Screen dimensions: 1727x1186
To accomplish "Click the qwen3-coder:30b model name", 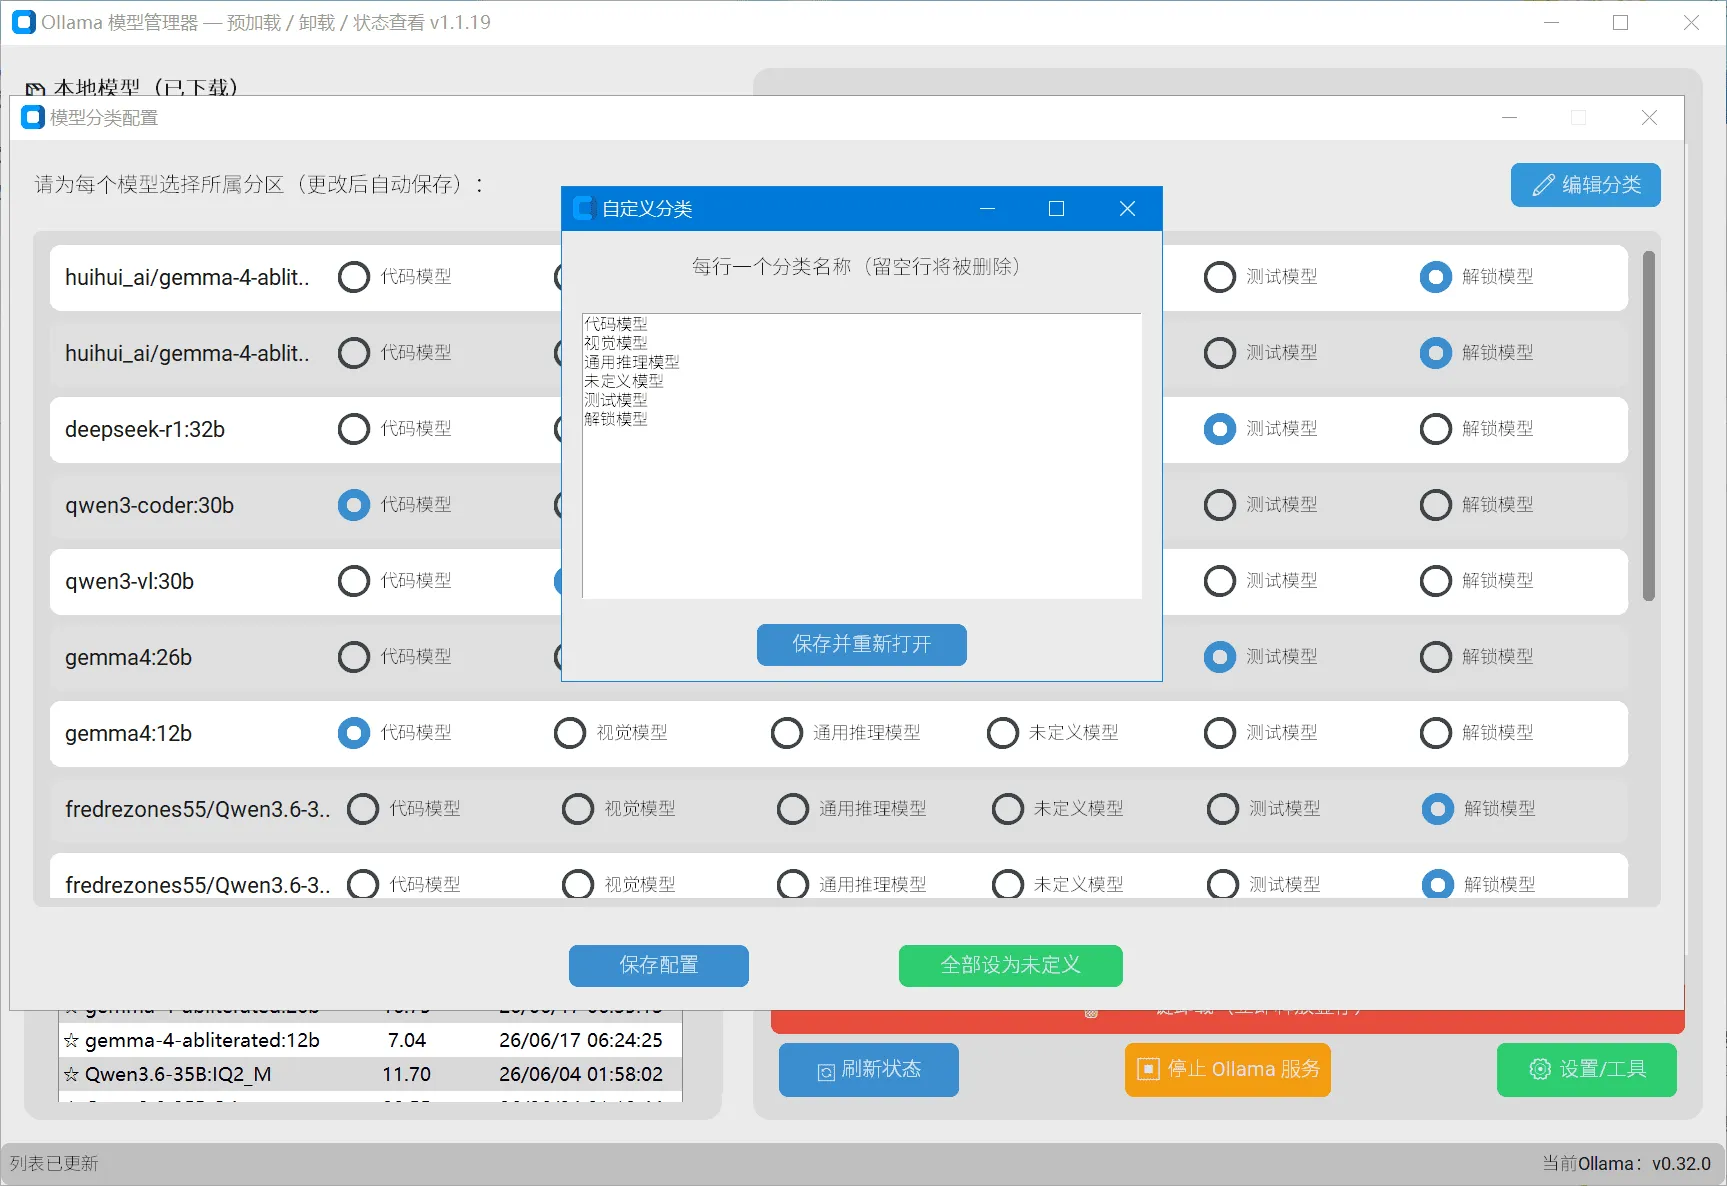I will tap(149, 505).
